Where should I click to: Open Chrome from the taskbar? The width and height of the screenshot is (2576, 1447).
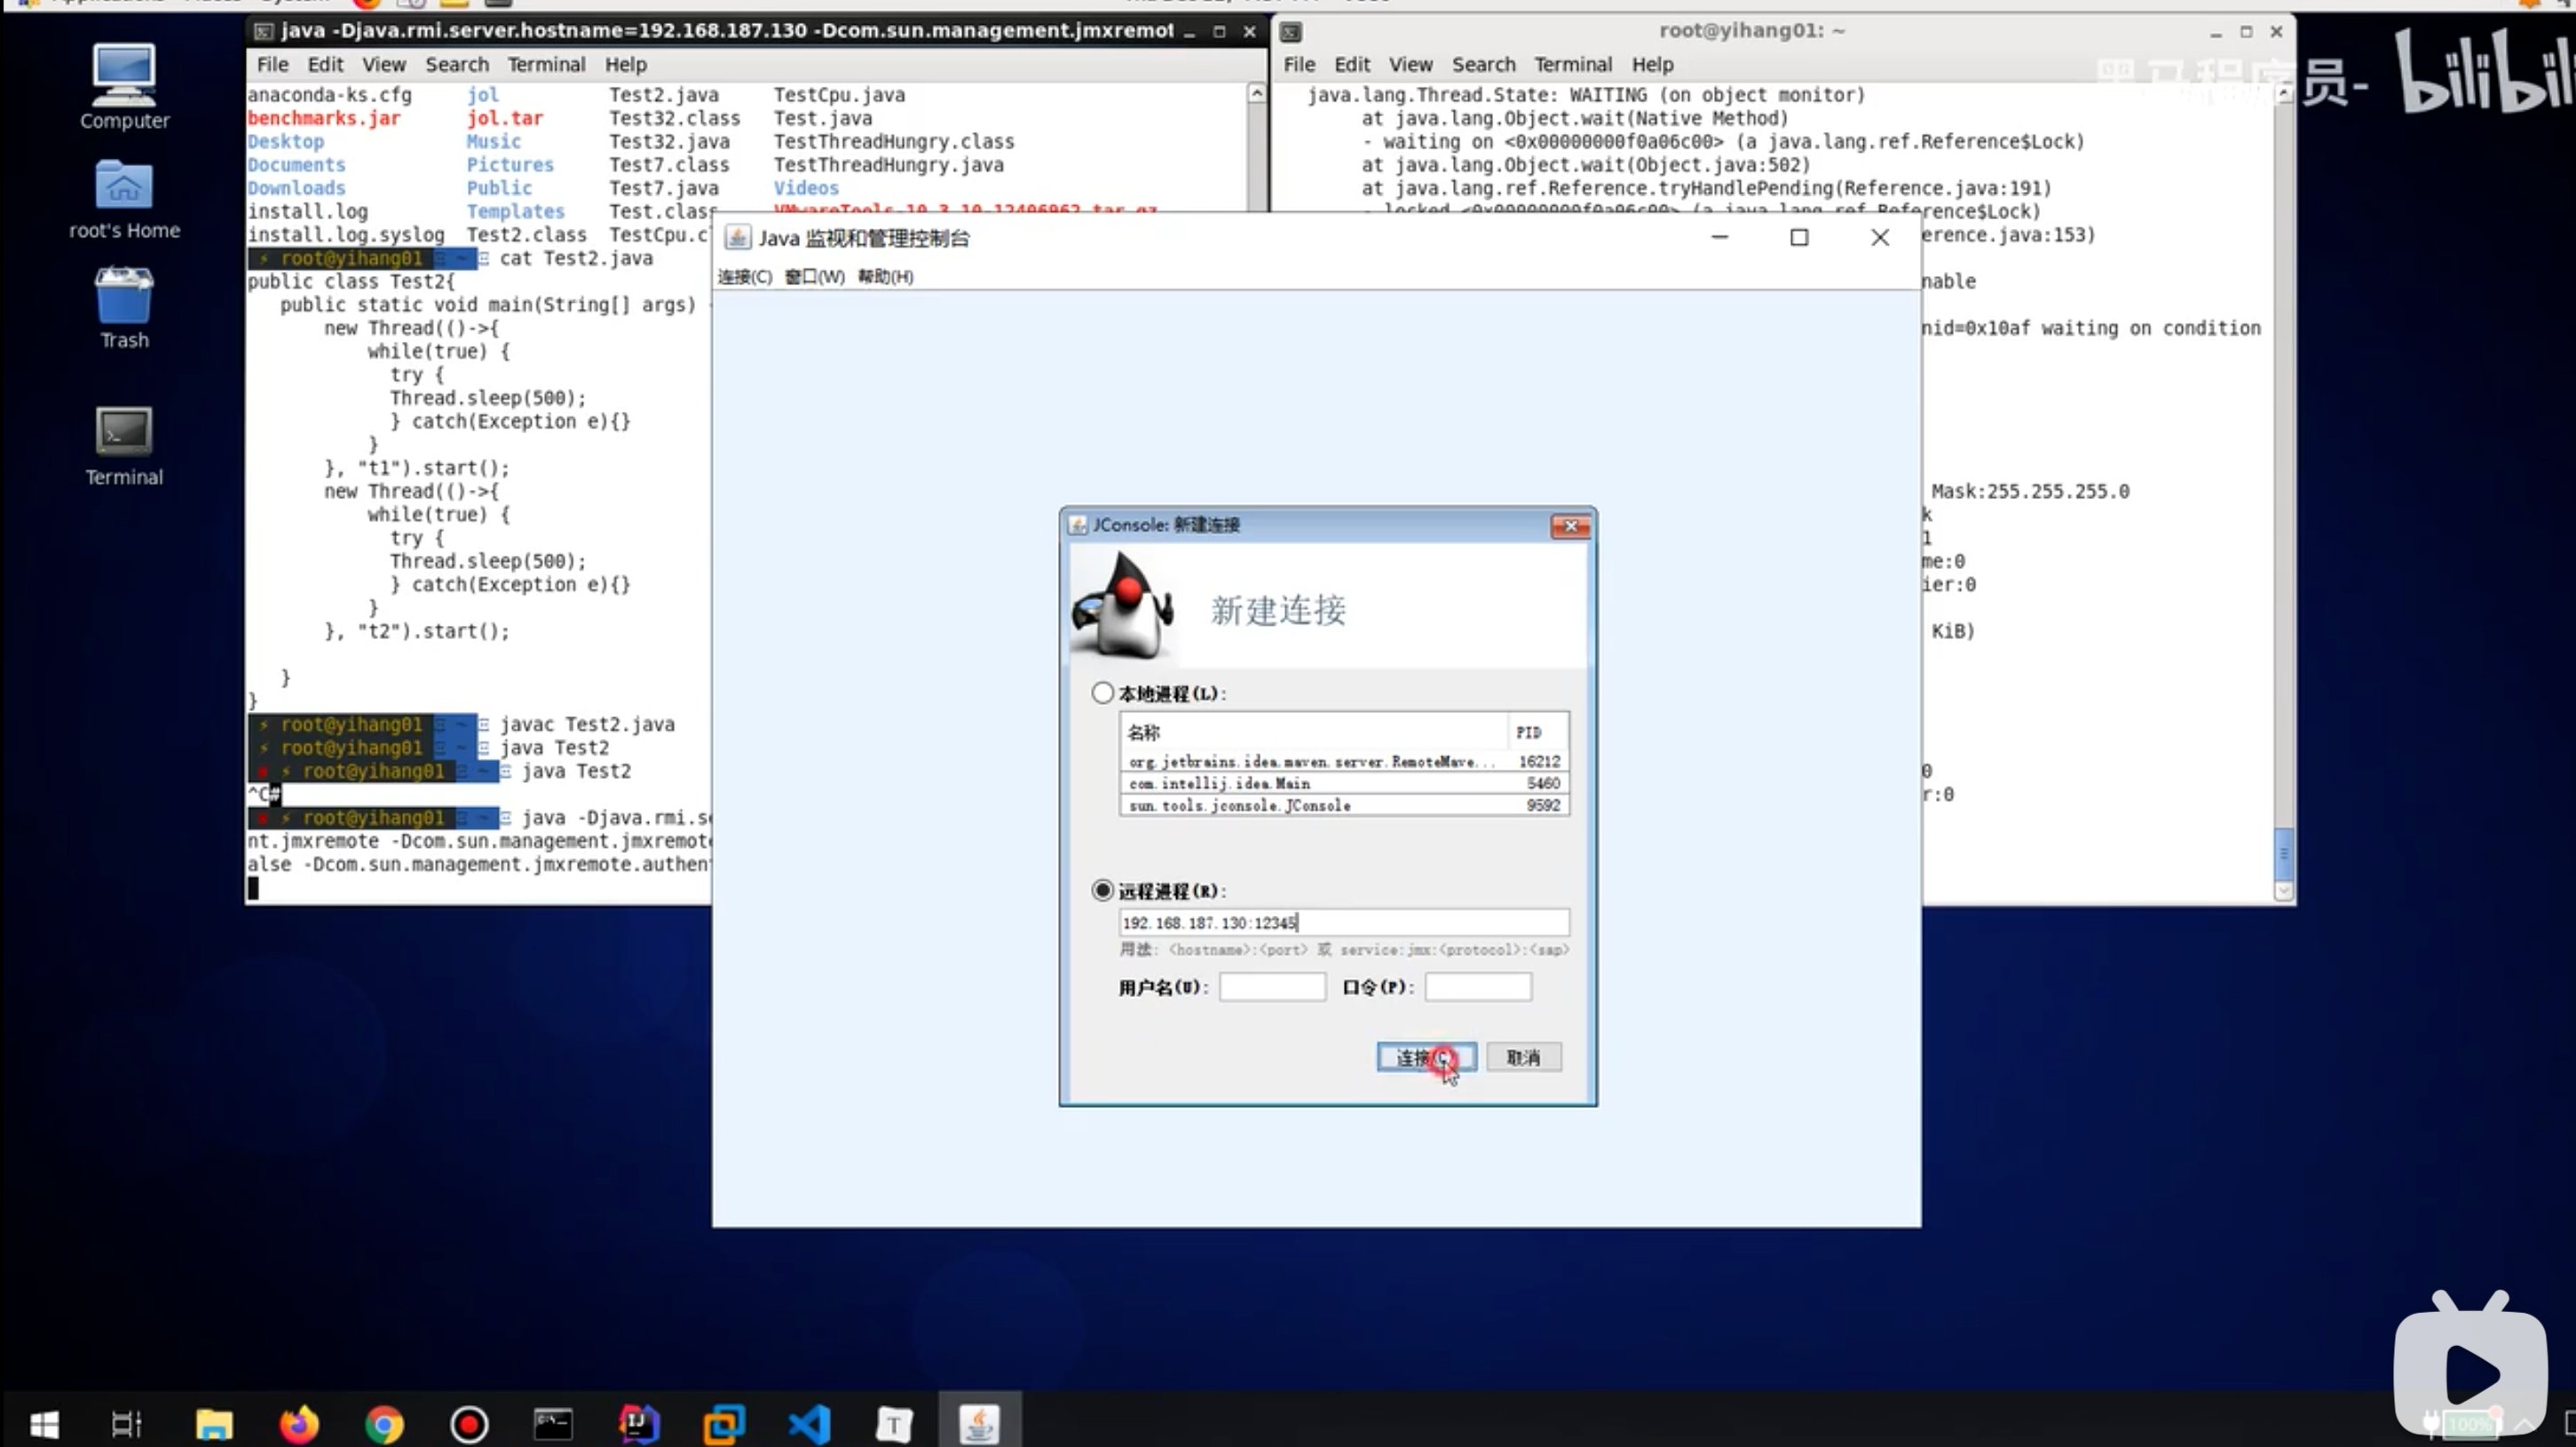point(384,1423)
